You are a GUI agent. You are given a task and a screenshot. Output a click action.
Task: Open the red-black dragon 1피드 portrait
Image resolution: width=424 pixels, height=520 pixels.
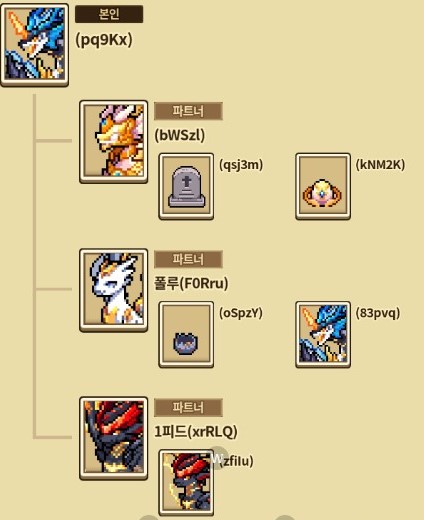[114, 438]
